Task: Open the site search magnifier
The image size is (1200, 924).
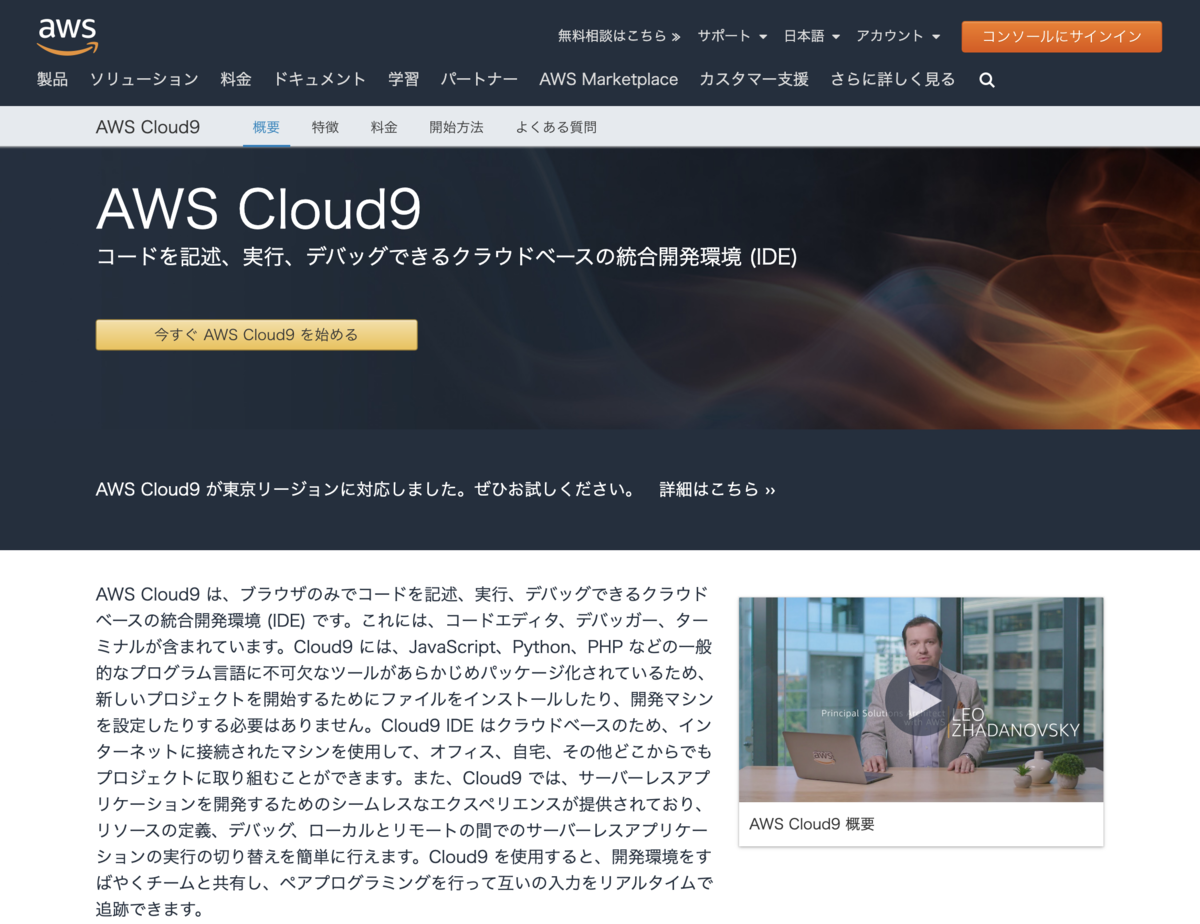Action: pyautogui.click(x=986, y=79)
